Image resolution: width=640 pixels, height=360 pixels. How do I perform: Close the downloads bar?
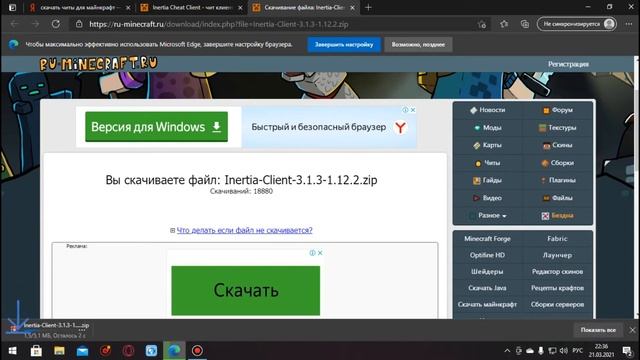(632, 330)
